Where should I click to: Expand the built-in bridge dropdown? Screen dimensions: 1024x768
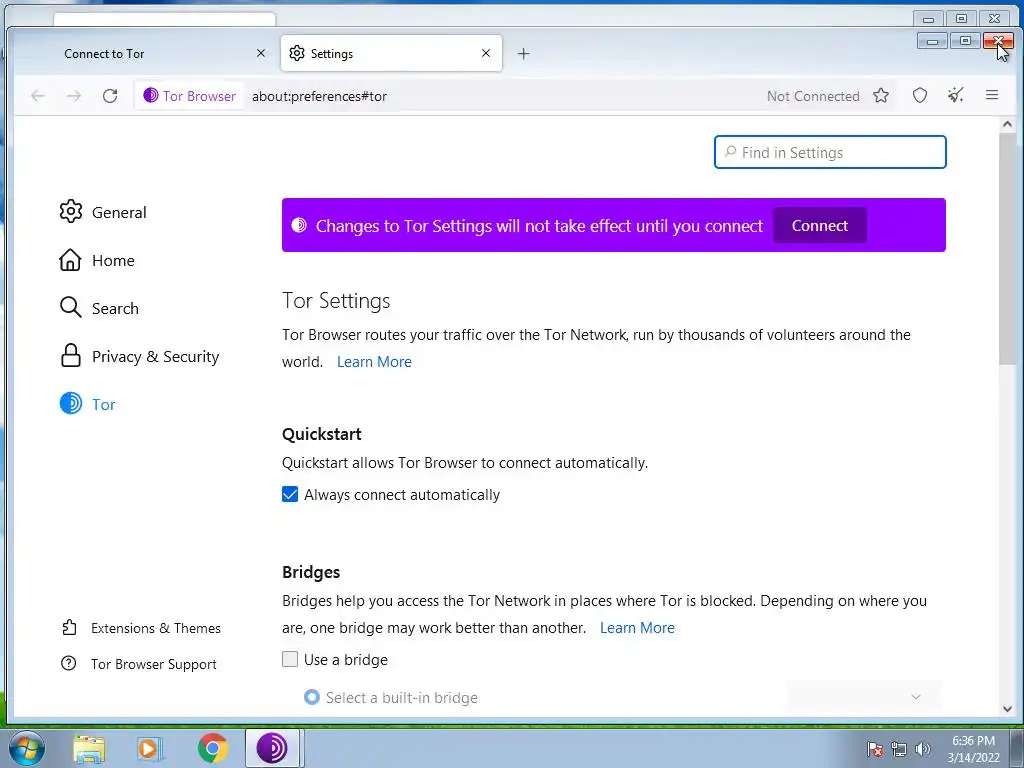coord(865,697)
